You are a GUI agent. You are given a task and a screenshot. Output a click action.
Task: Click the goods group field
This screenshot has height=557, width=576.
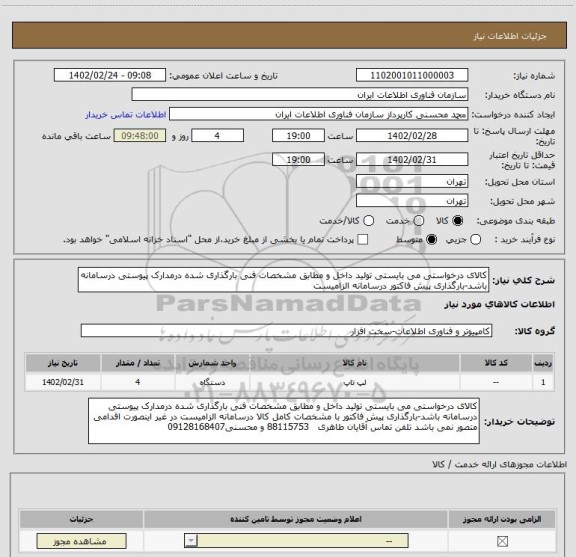click(286, 331)
